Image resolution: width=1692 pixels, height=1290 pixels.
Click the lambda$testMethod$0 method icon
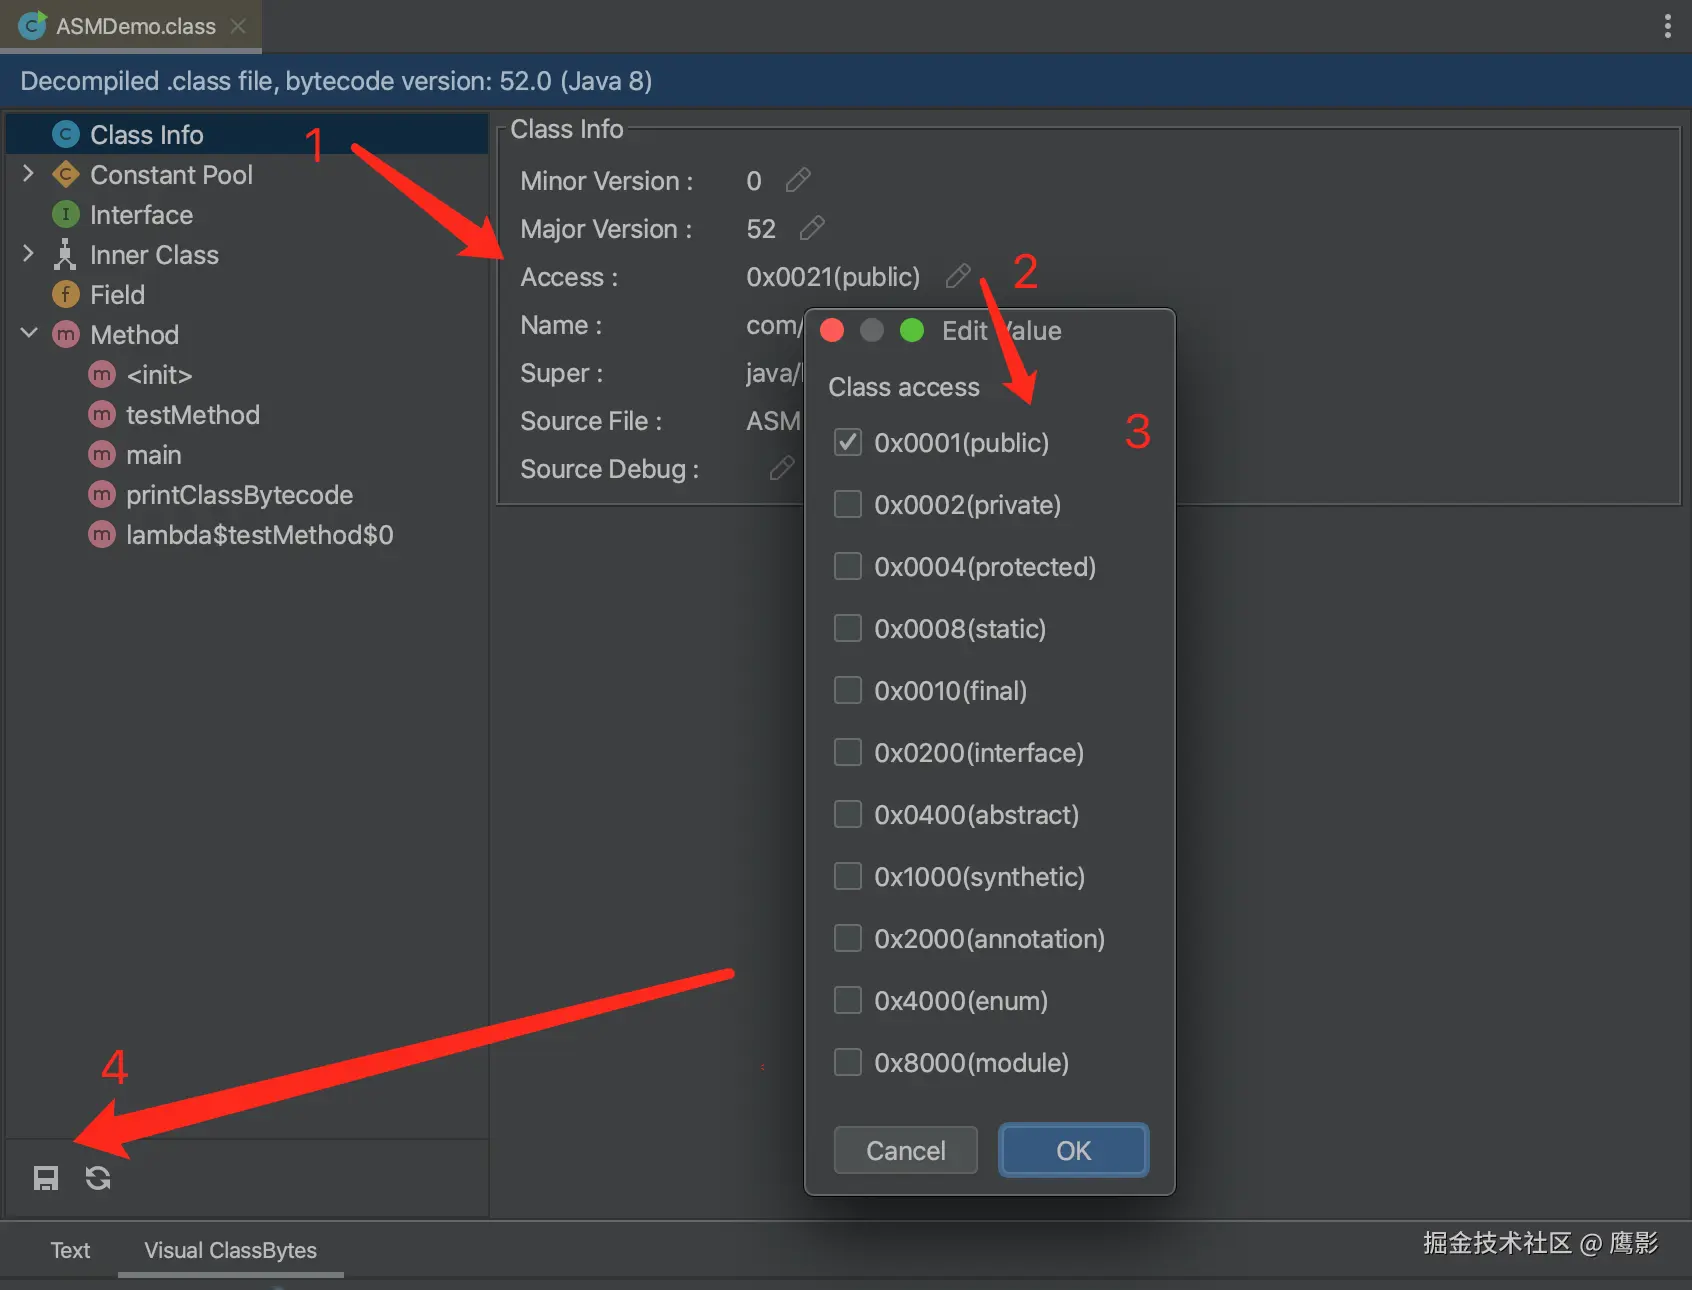[x=102, y=534]
